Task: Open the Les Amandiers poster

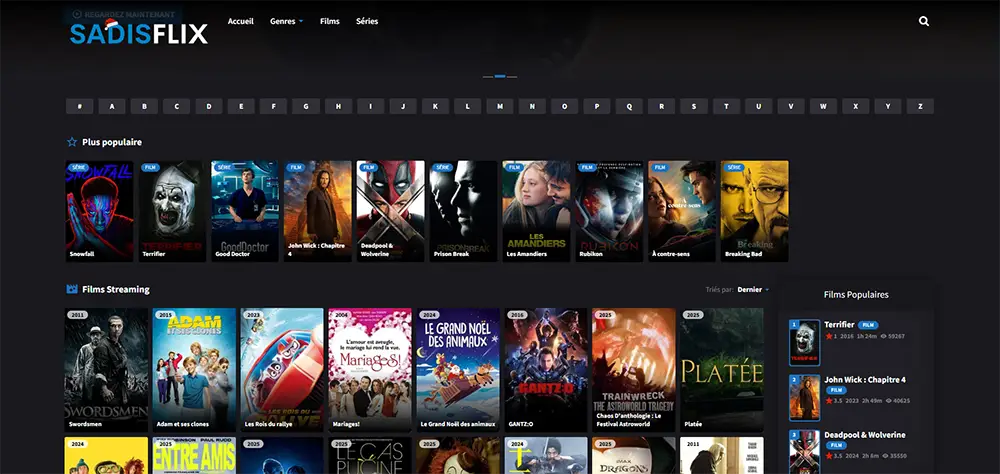Action: pos(536,211)
